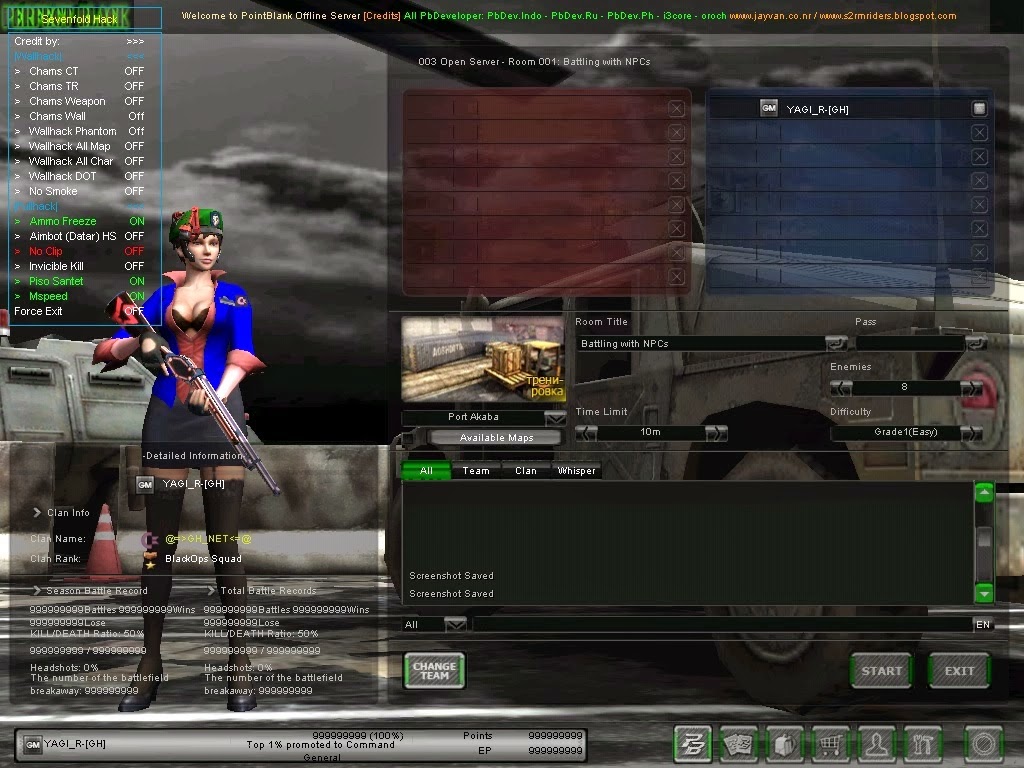Open the character profile icon
This screenshot has width=1024, height=768.
click(x=877, y=744)
